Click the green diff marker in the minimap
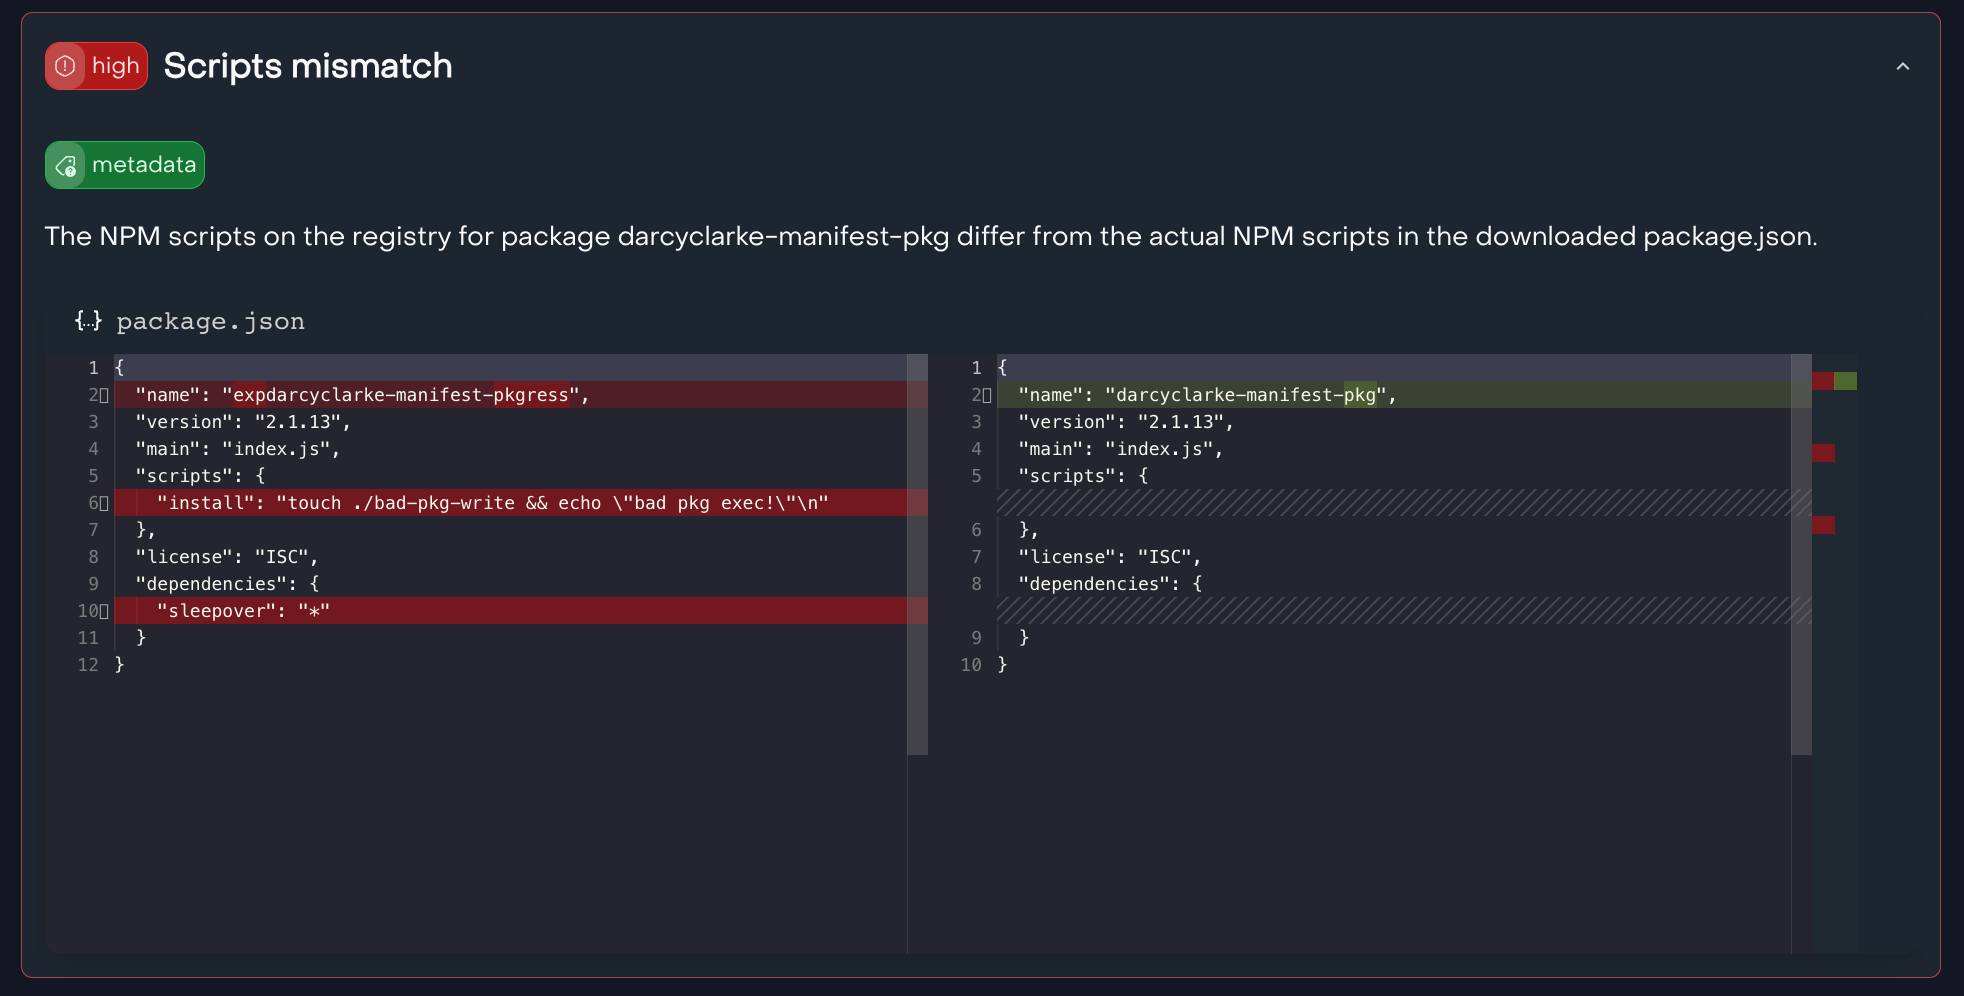 pyautogui.click(x=1846, y=381)
